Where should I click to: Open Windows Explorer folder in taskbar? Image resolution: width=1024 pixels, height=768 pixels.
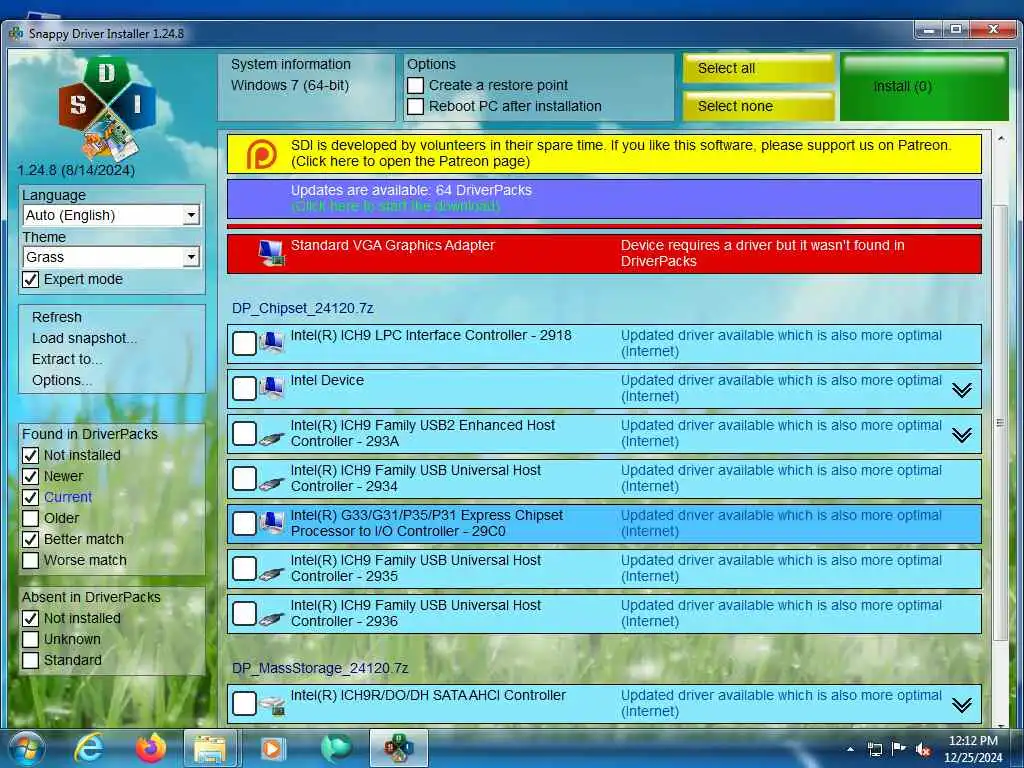coord(210,748)
